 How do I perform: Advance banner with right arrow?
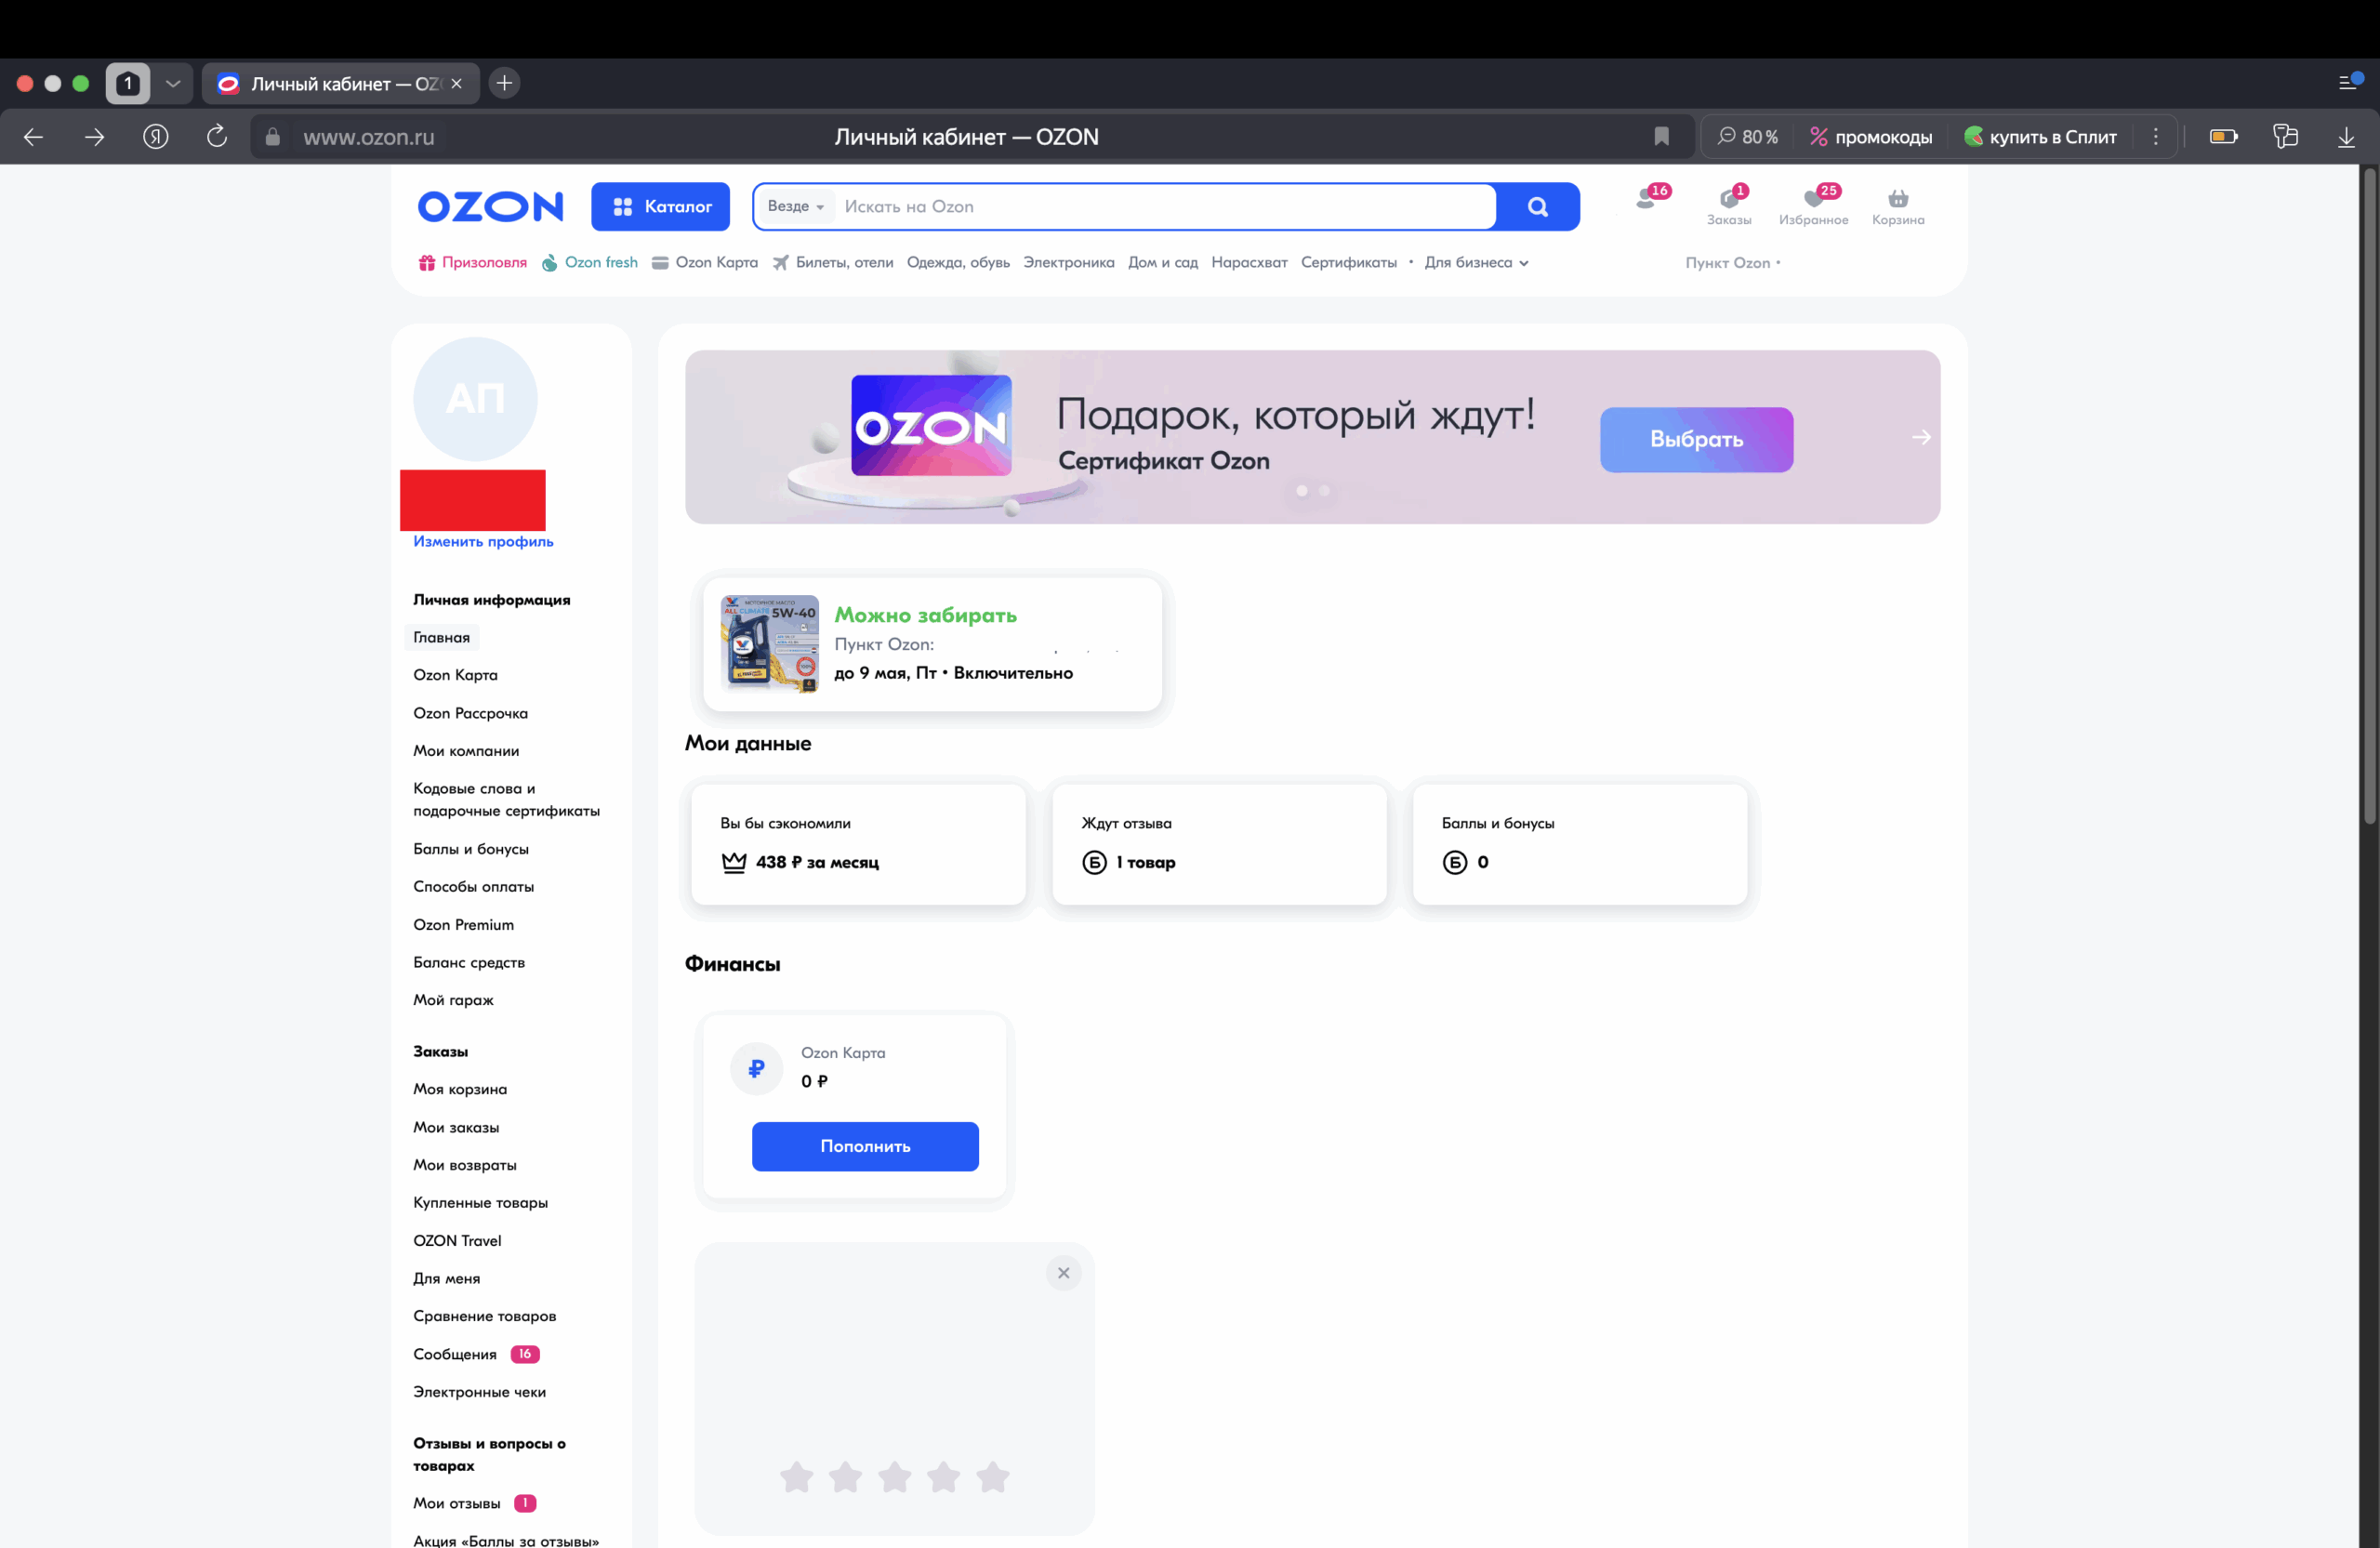[x=1921, y=437]
